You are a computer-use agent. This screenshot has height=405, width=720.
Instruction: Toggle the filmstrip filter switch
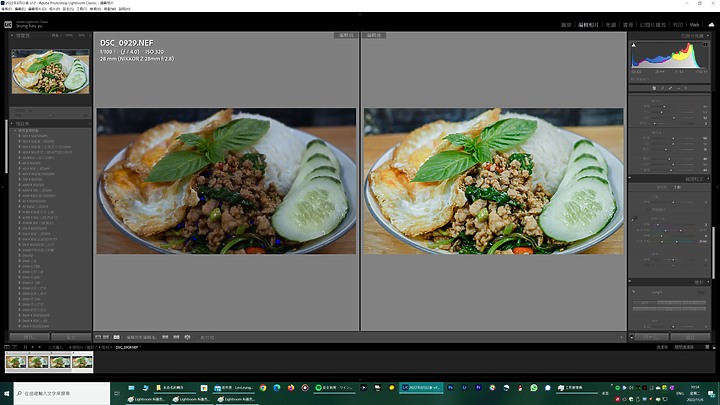(x=714, y=347)
